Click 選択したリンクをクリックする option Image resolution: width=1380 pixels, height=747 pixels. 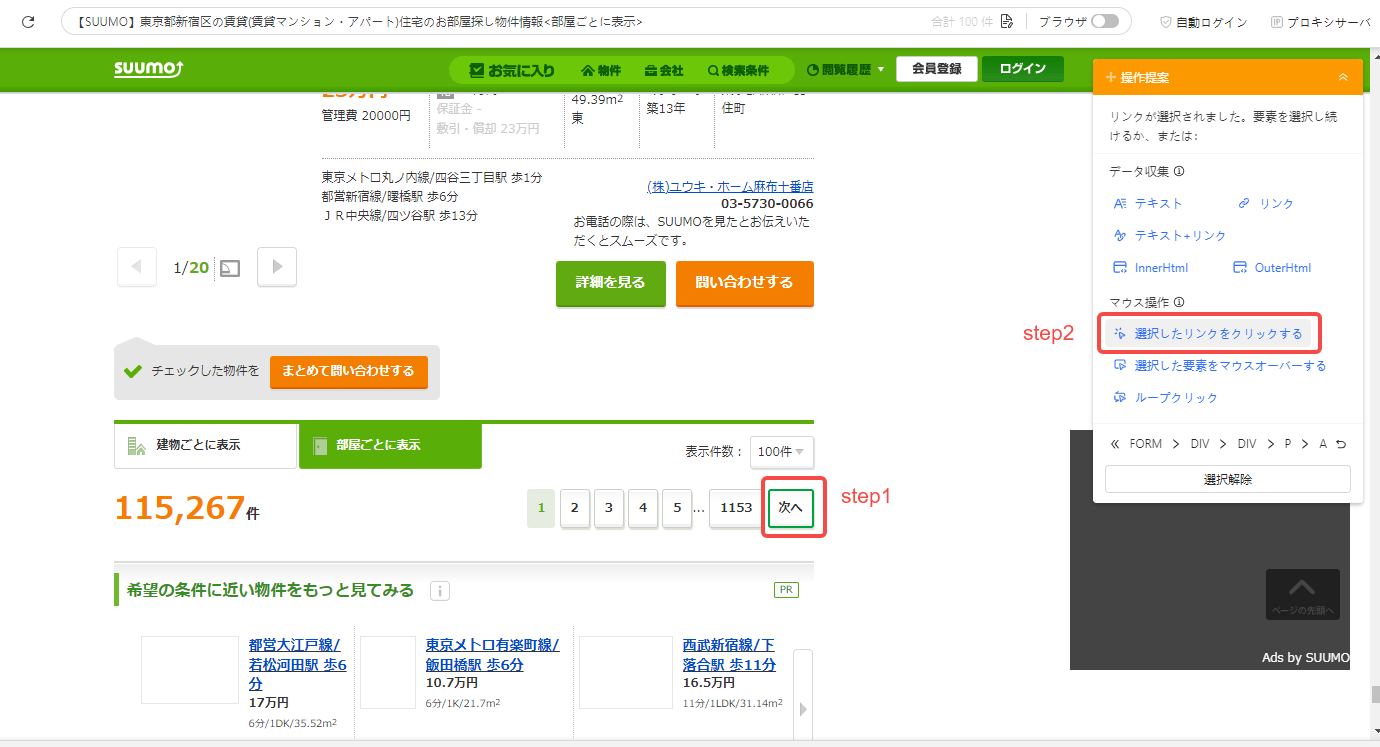(1208, 333)
